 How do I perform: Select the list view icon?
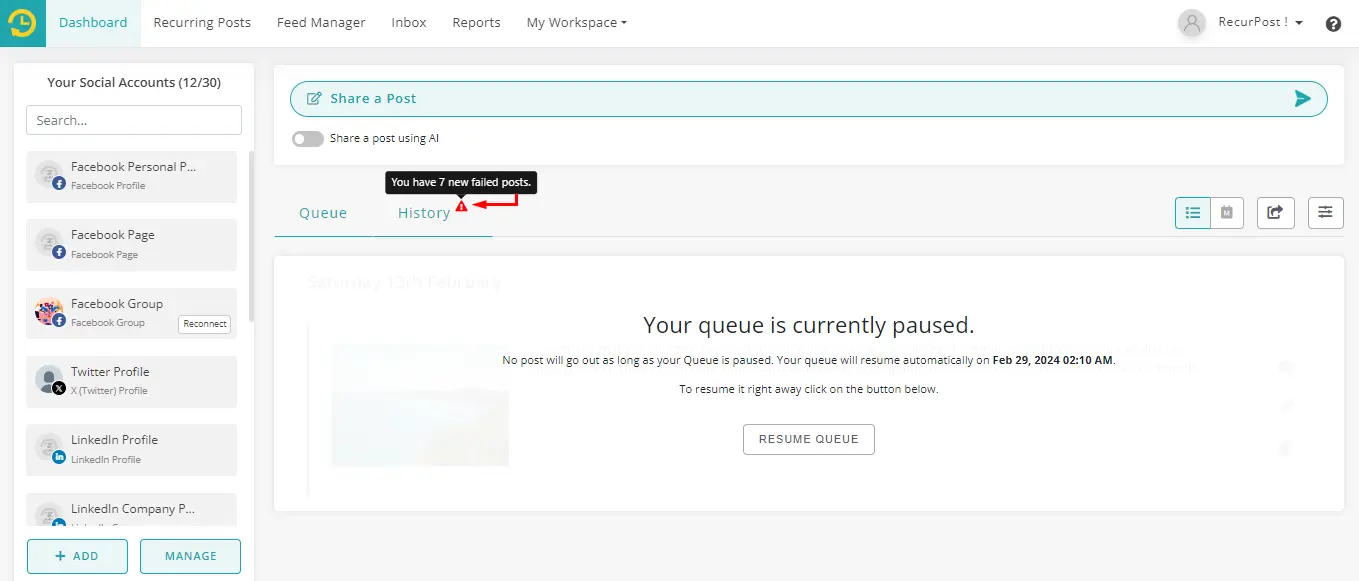pyautogui.click(x=1192, y=212)
